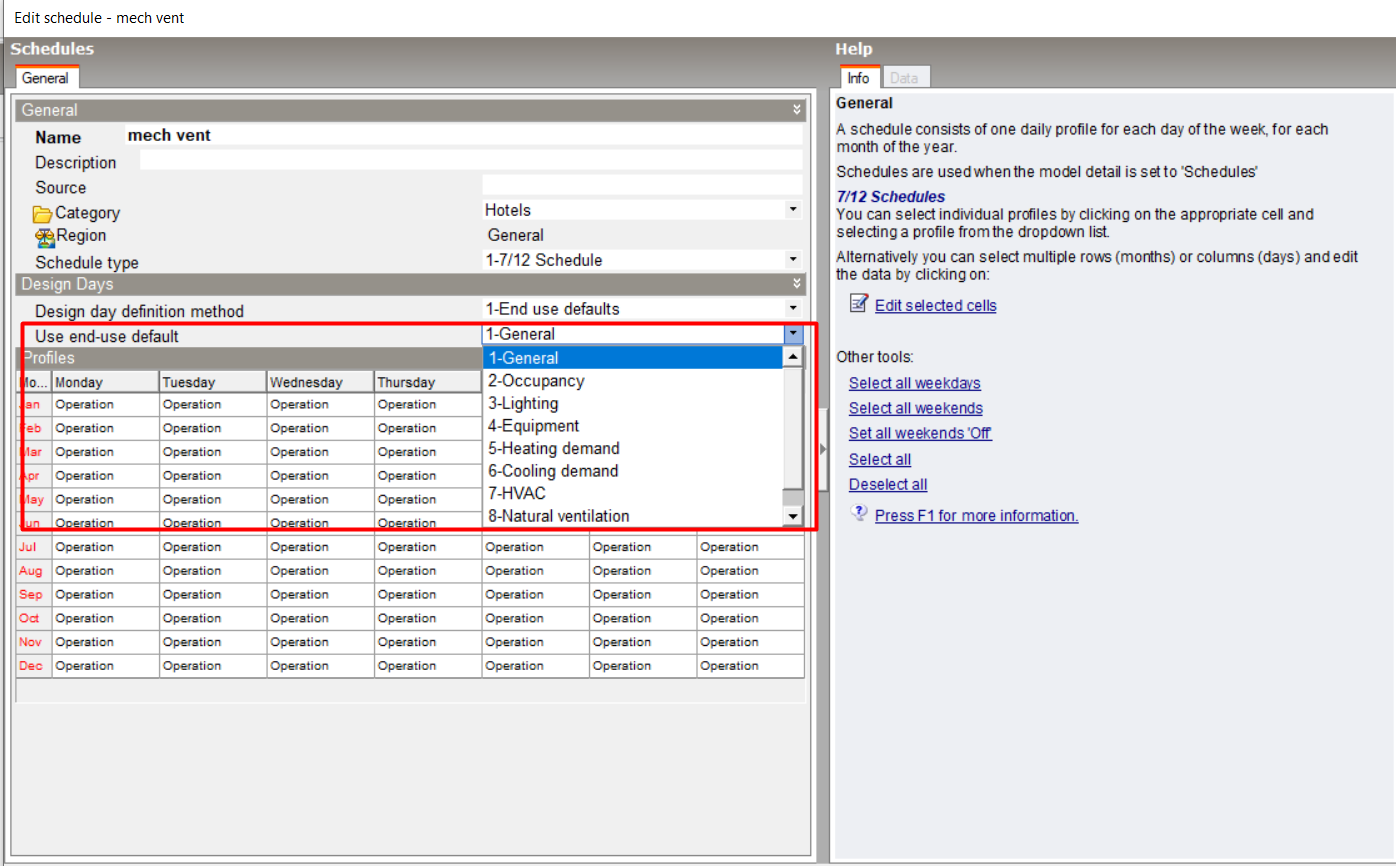Click the dropdown list scroll-up arrow
The height and width of the screenshot is (866, 1396).
tap(793, 357)
